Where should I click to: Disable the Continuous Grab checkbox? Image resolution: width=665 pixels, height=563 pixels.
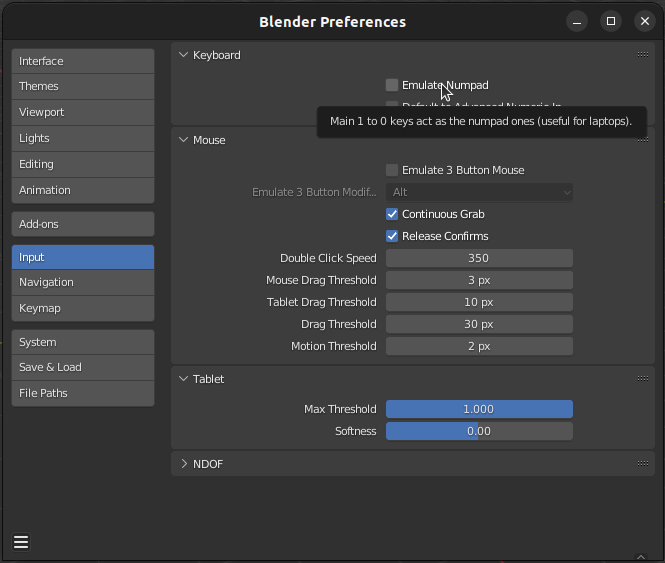(392, 214)
